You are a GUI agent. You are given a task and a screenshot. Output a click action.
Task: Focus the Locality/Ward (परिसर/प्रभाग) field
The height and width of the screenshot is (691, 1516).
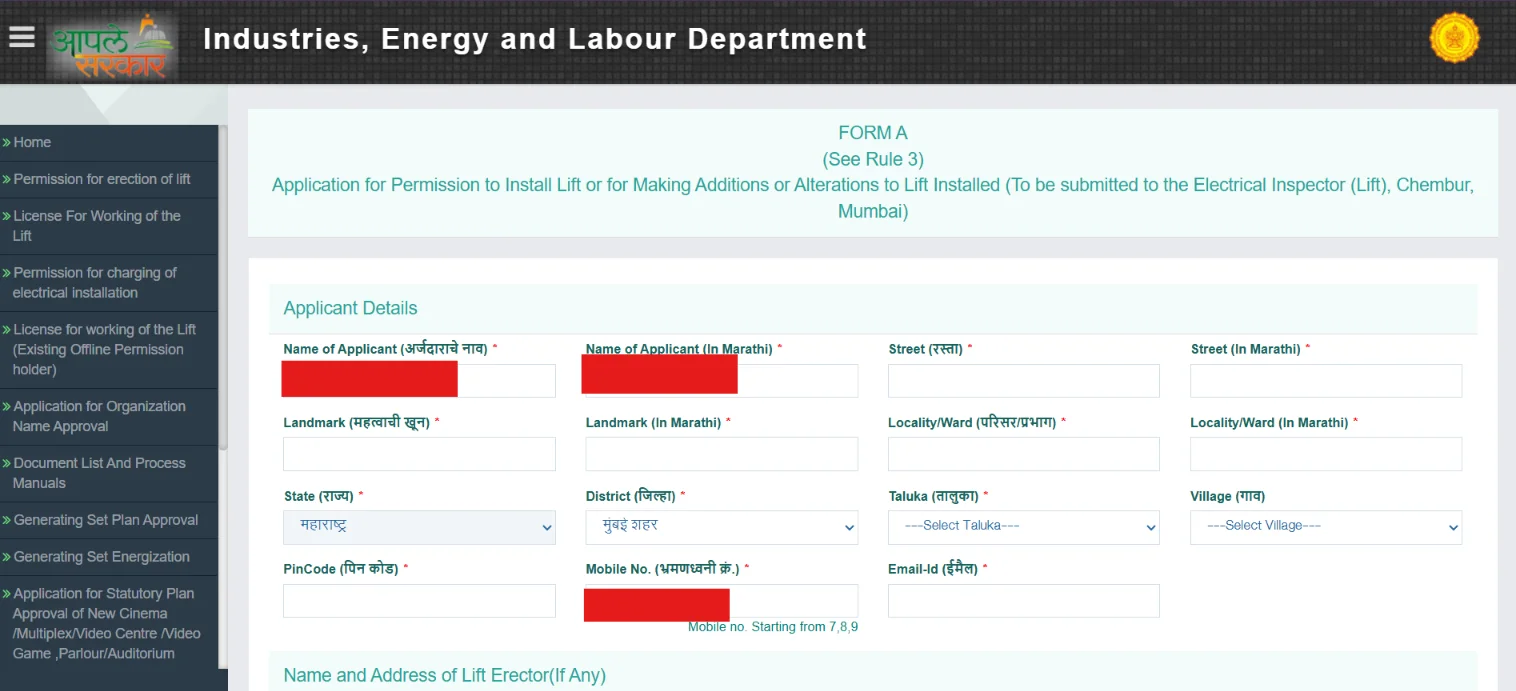(x=1024, y=454)
